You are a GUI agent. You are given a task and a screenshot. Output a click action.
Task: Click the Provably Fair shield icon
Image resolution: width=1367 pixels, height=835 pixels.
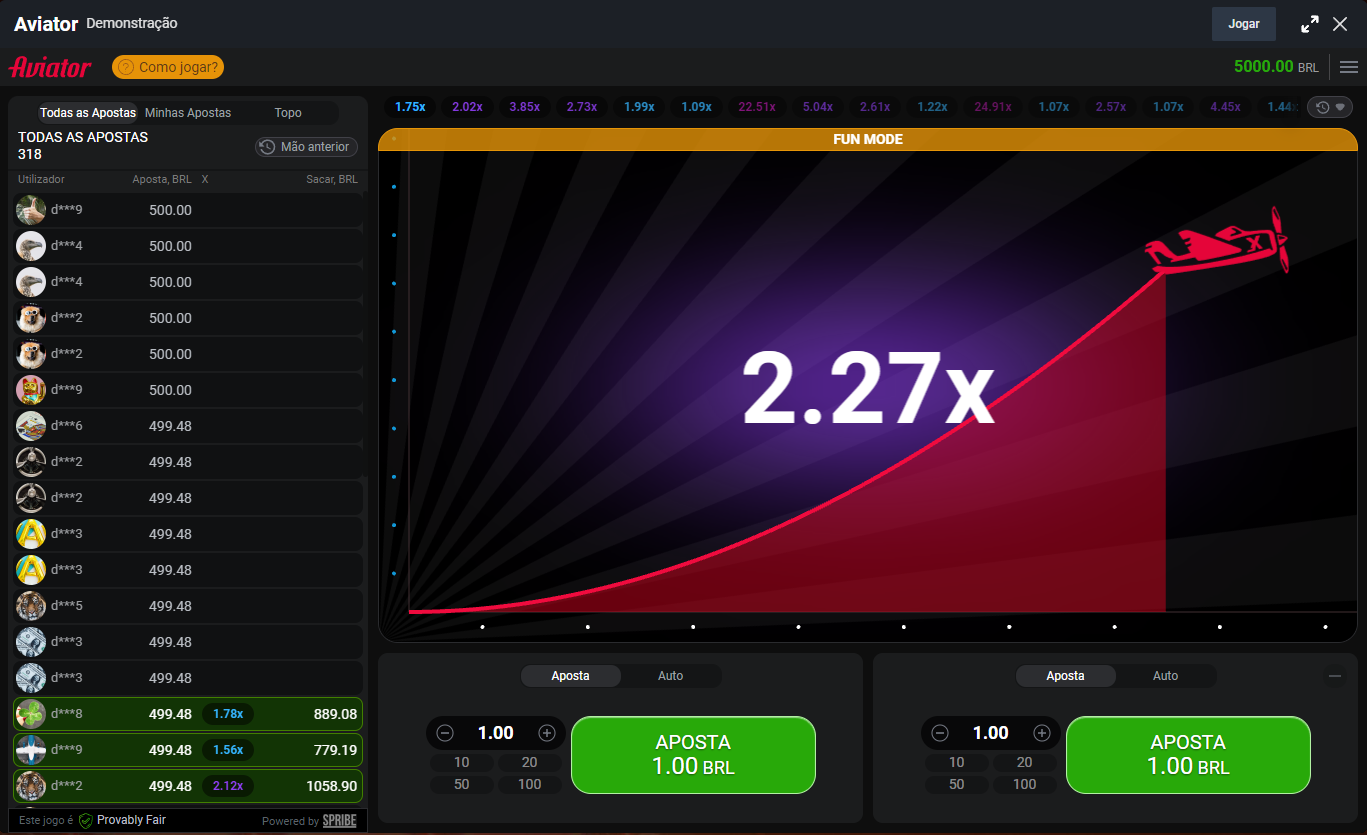[x=86, y=821]
